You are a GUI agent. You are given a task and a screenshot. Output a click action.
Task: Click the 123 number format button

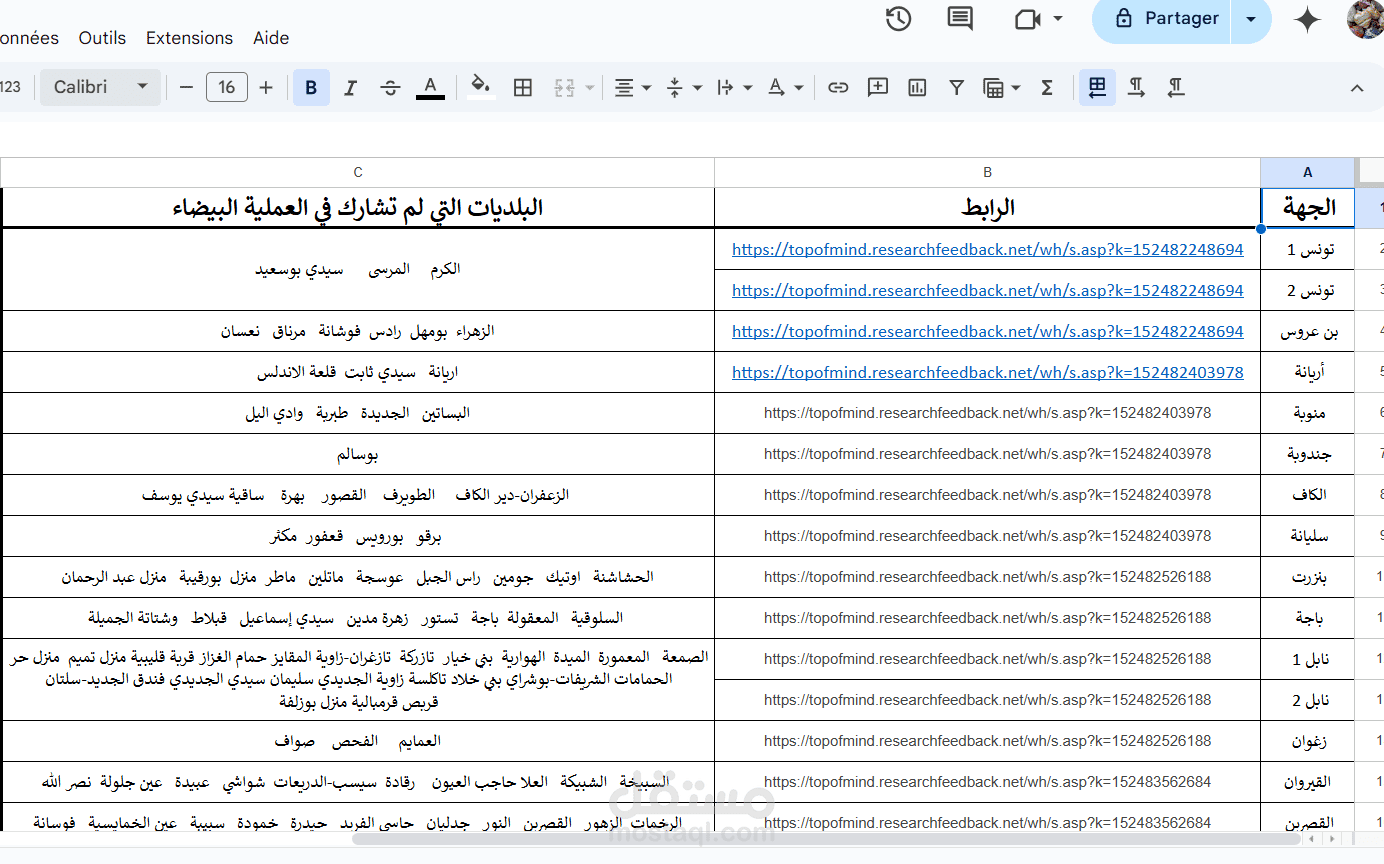point(10,87)
